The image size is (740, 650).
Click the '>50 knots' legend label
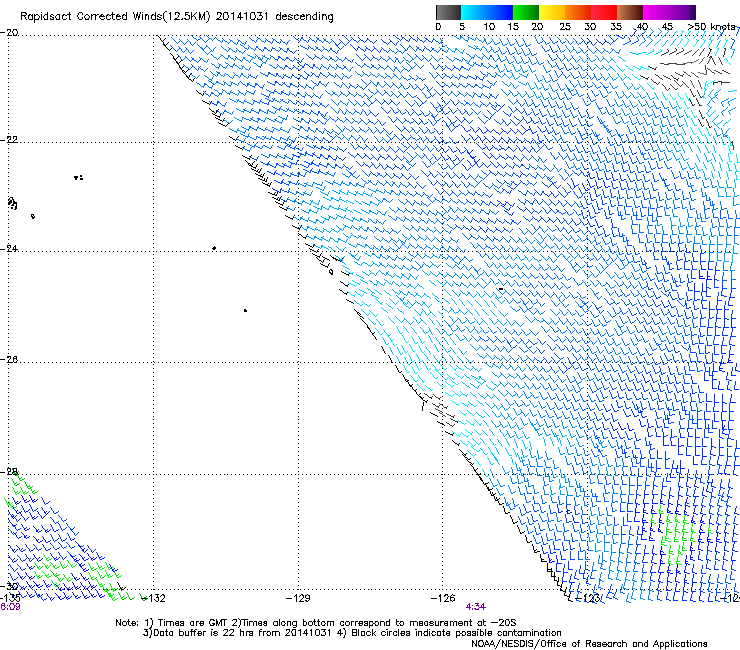tap(712, 27)
